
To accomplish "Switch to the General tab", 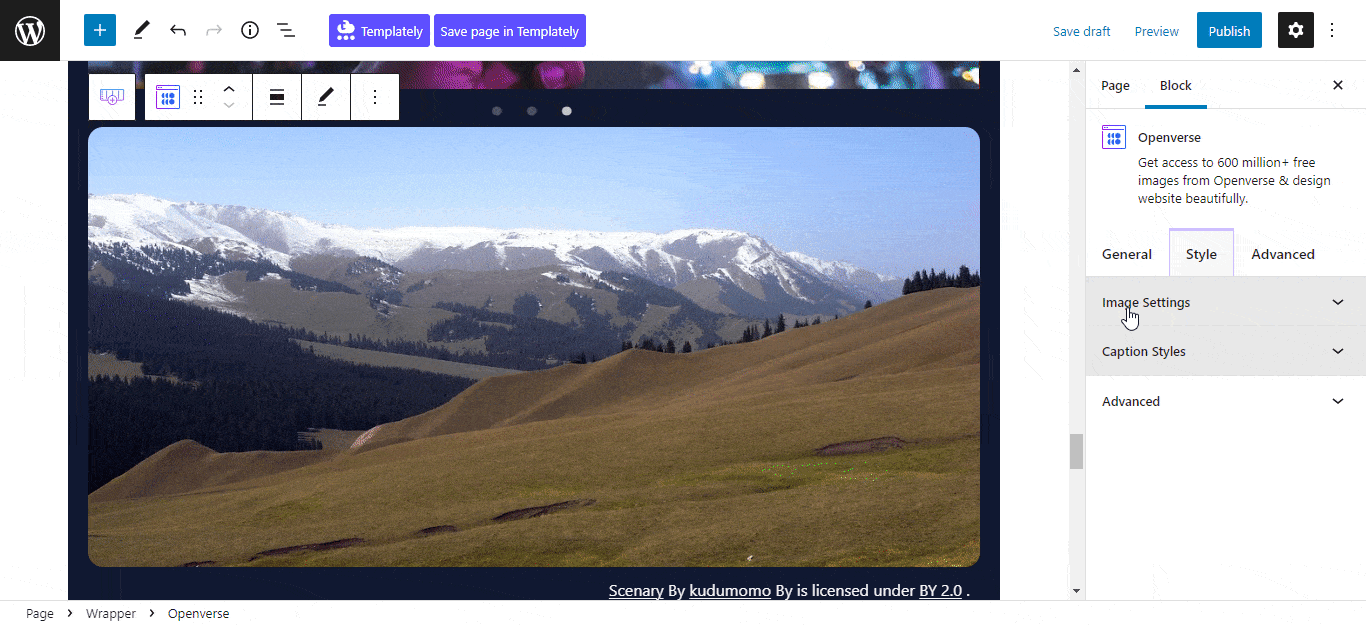I will tap(1127, 254).
